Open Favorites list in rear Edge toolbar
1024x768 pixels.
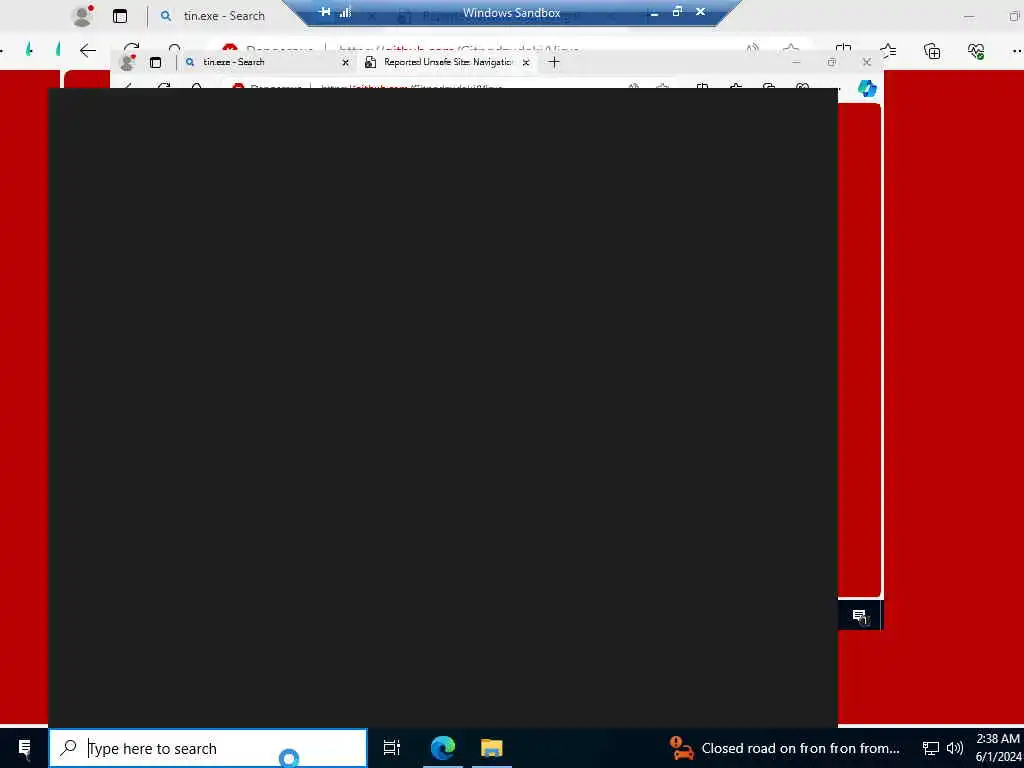[x=888, y=51]
